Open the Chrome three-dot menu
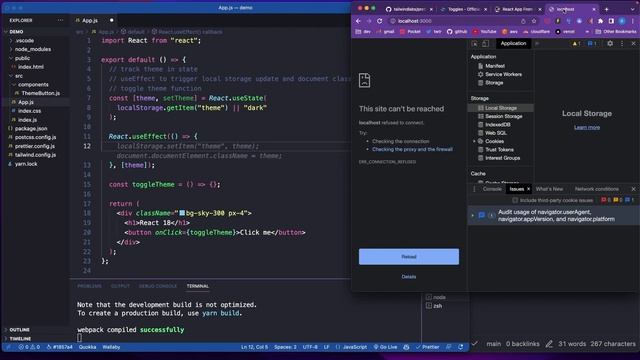This screenshot has width=640, height=360. tap(632, 21)
